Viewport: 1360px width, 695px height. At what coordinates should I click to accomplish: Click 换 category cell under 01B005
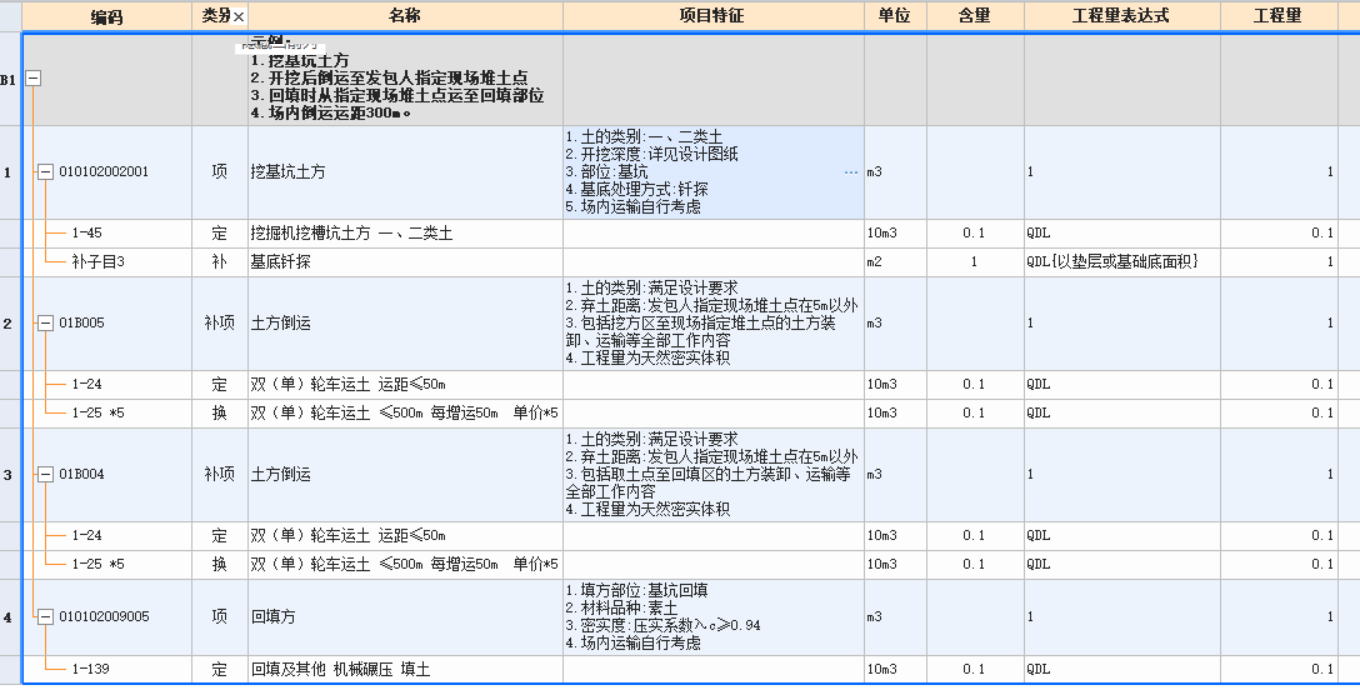tap(219, 413)
